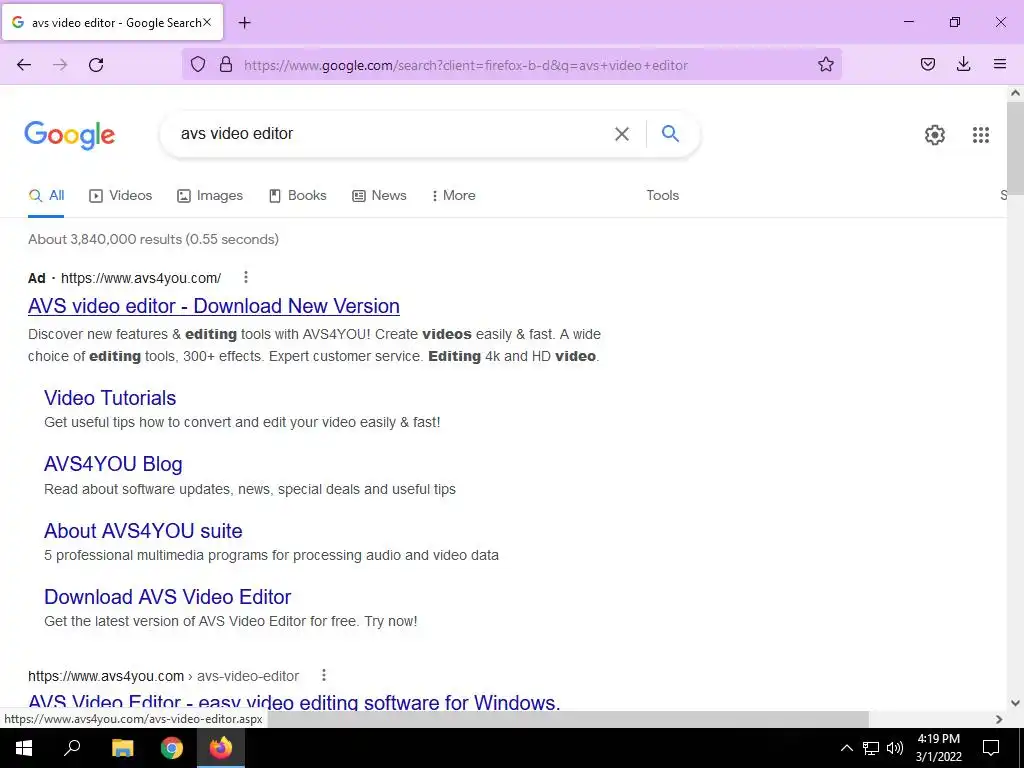Screen dimensions: 1024x768
Task: Click the Google logo
Action: pyautogui.click(x=70, y=135)
